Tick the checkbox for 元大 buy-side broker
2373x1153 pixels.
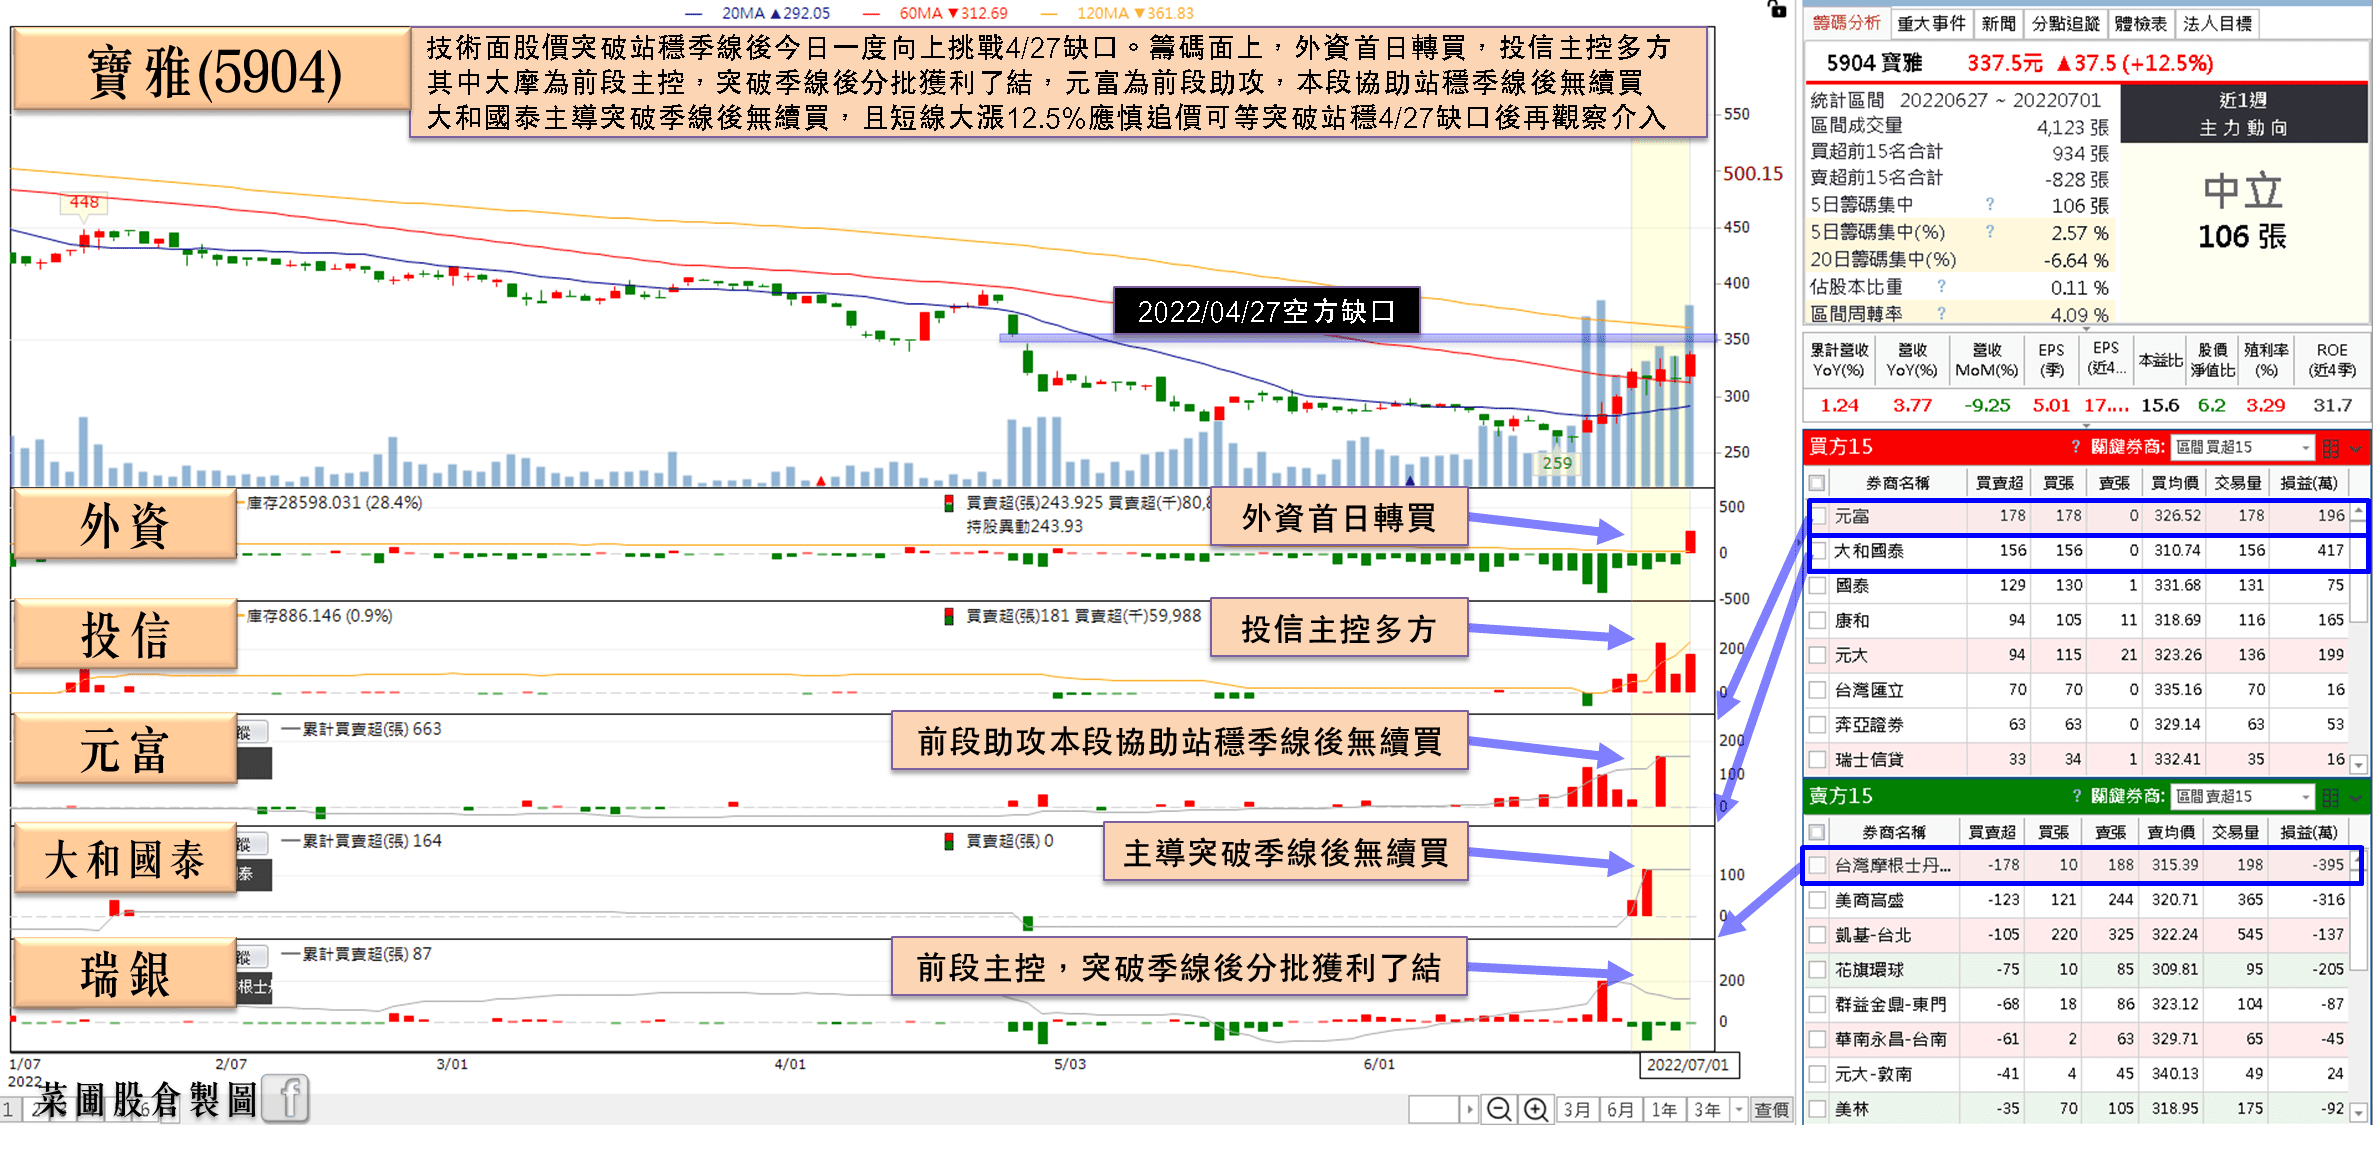(1818, 656)
